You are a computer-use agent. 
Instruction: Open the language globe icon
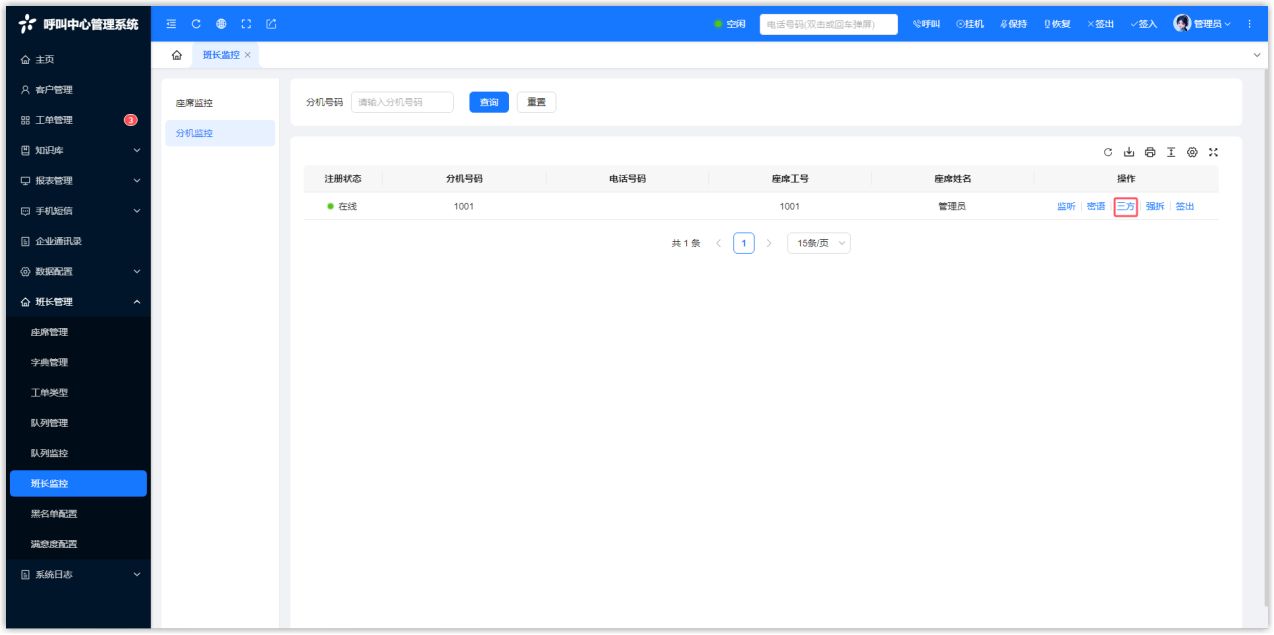221,24
